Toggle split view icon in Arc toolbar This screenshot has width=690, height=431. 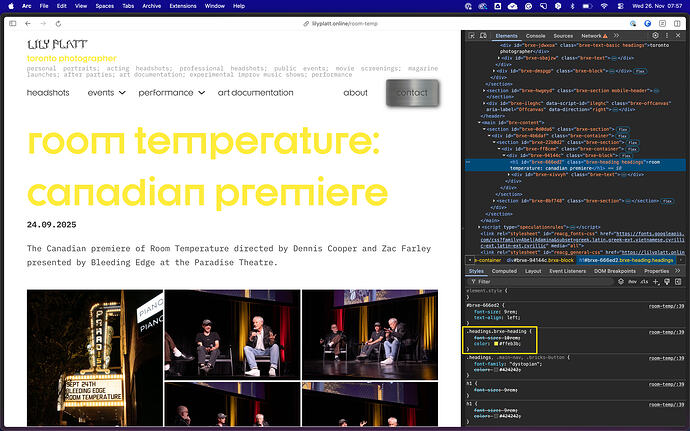[677, 23]
